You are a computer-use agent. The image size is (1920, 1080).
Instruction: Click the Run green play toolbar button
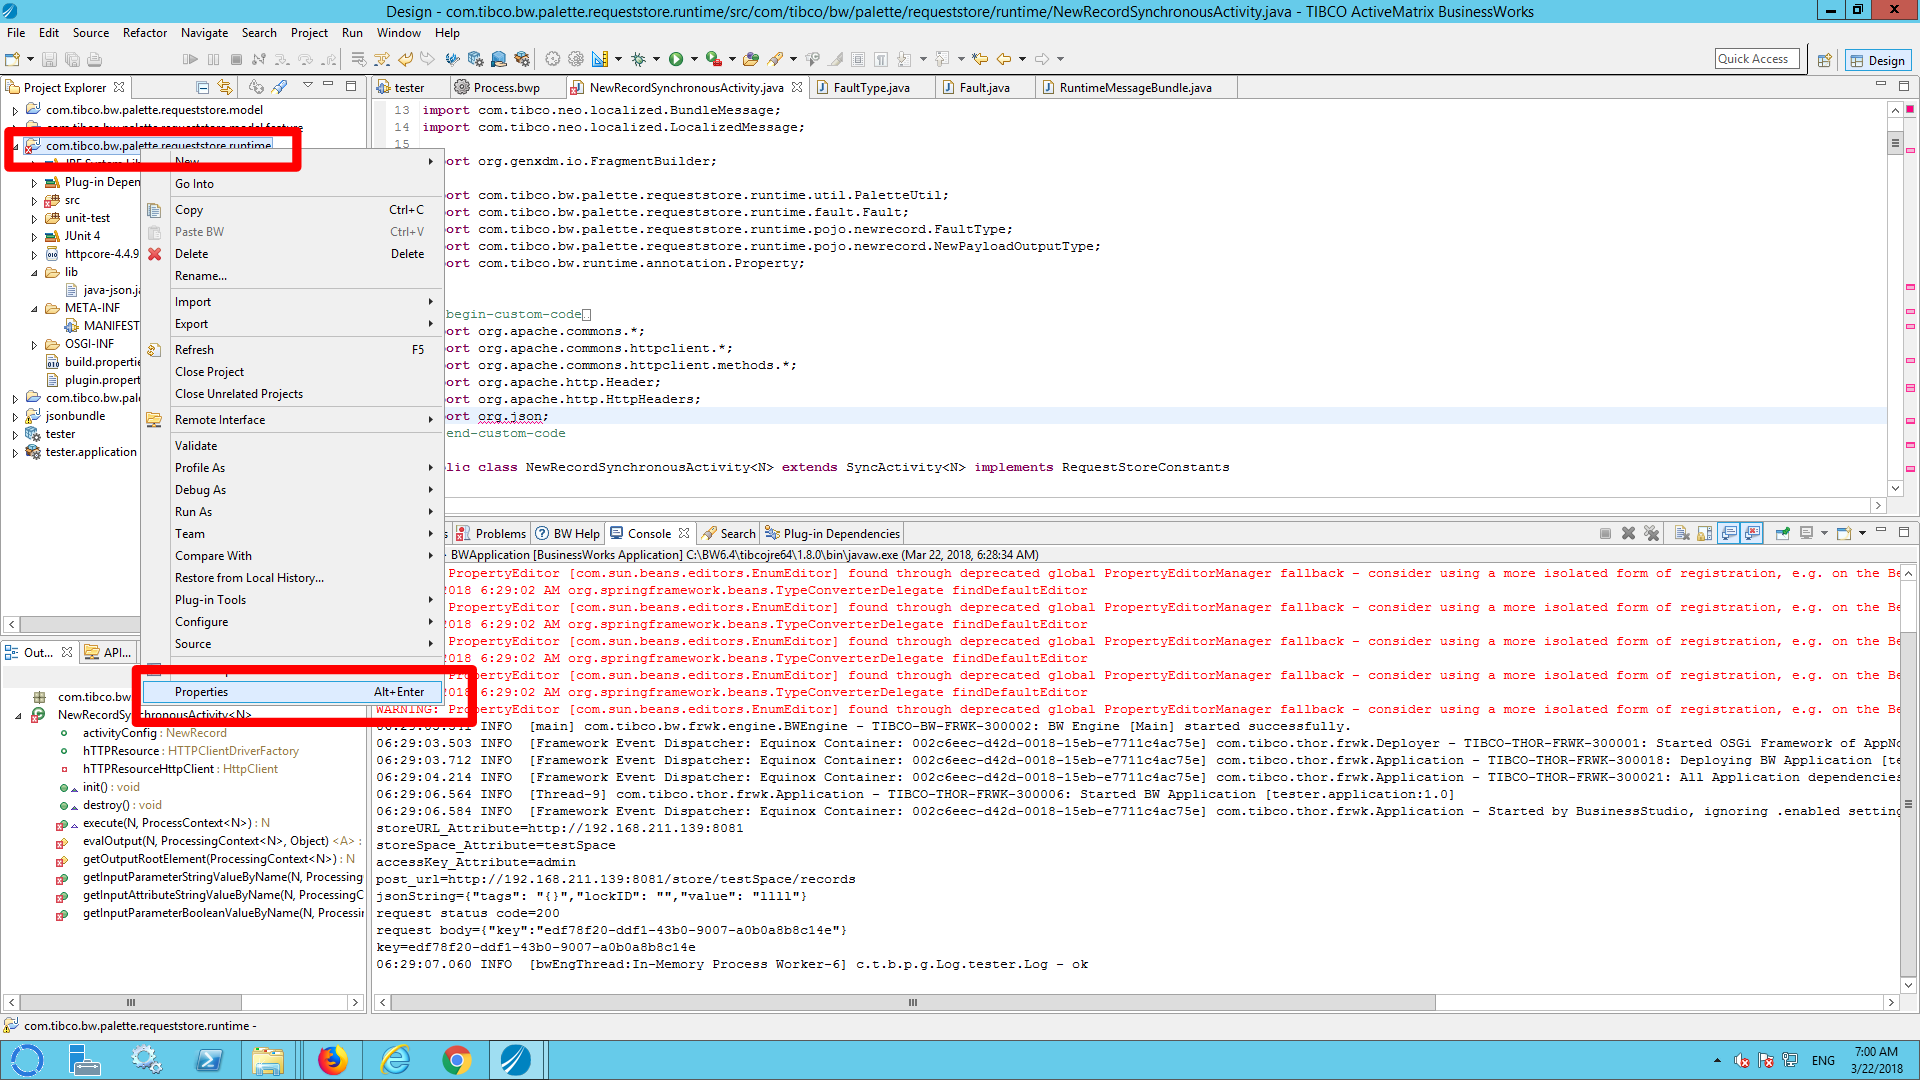(x=676, y=59)
